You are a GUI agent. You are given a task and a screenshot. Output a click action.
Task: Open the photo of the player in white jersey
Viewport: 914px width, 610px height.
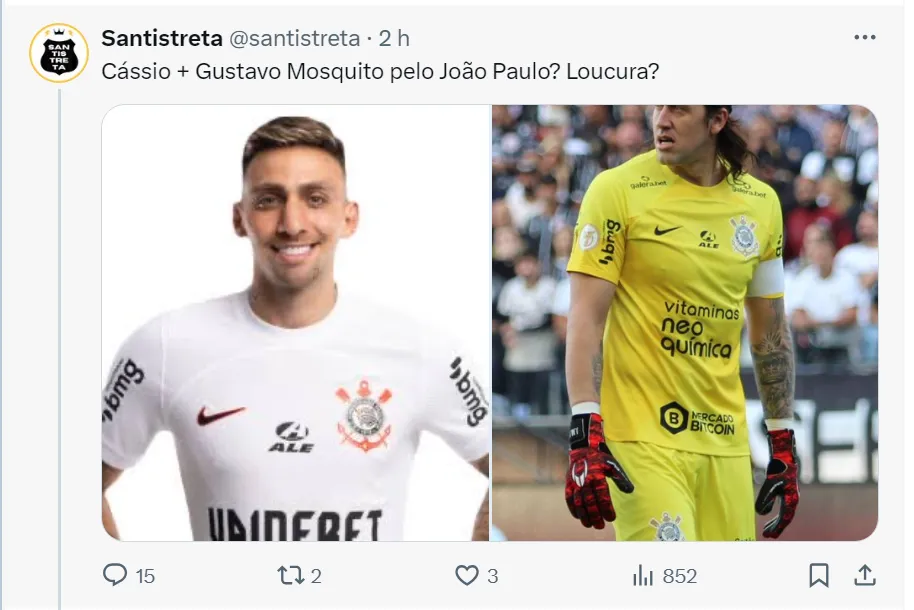coord(296,322)
